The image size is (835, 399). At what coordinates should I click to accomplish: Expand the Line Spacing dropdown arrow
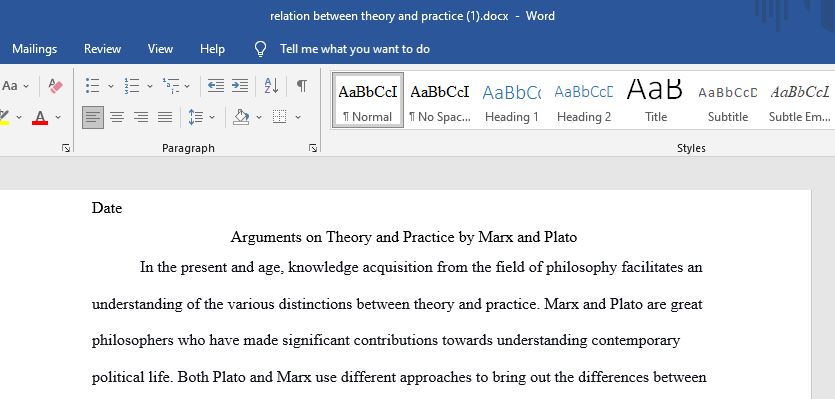pyautogui.click(x=212, y=117)
